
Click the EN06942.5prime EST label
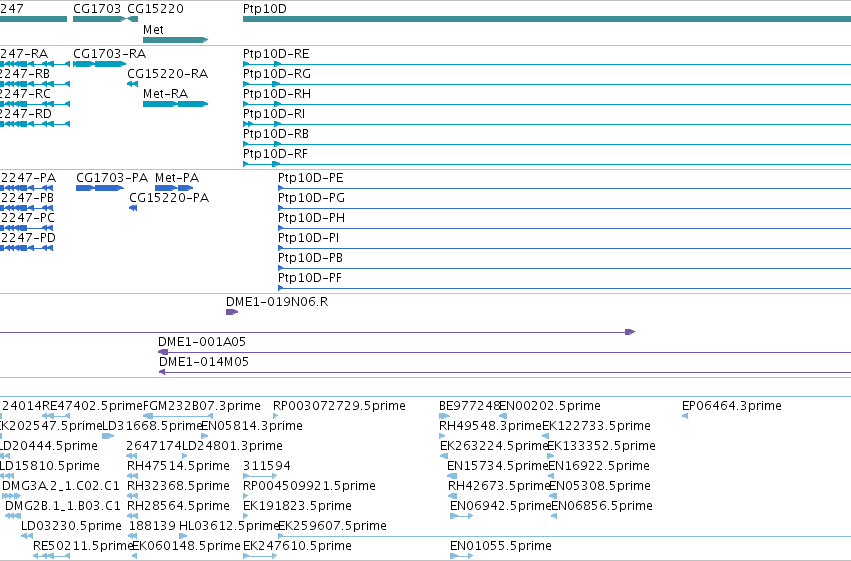pyautogui.click(x=500, y=506)
